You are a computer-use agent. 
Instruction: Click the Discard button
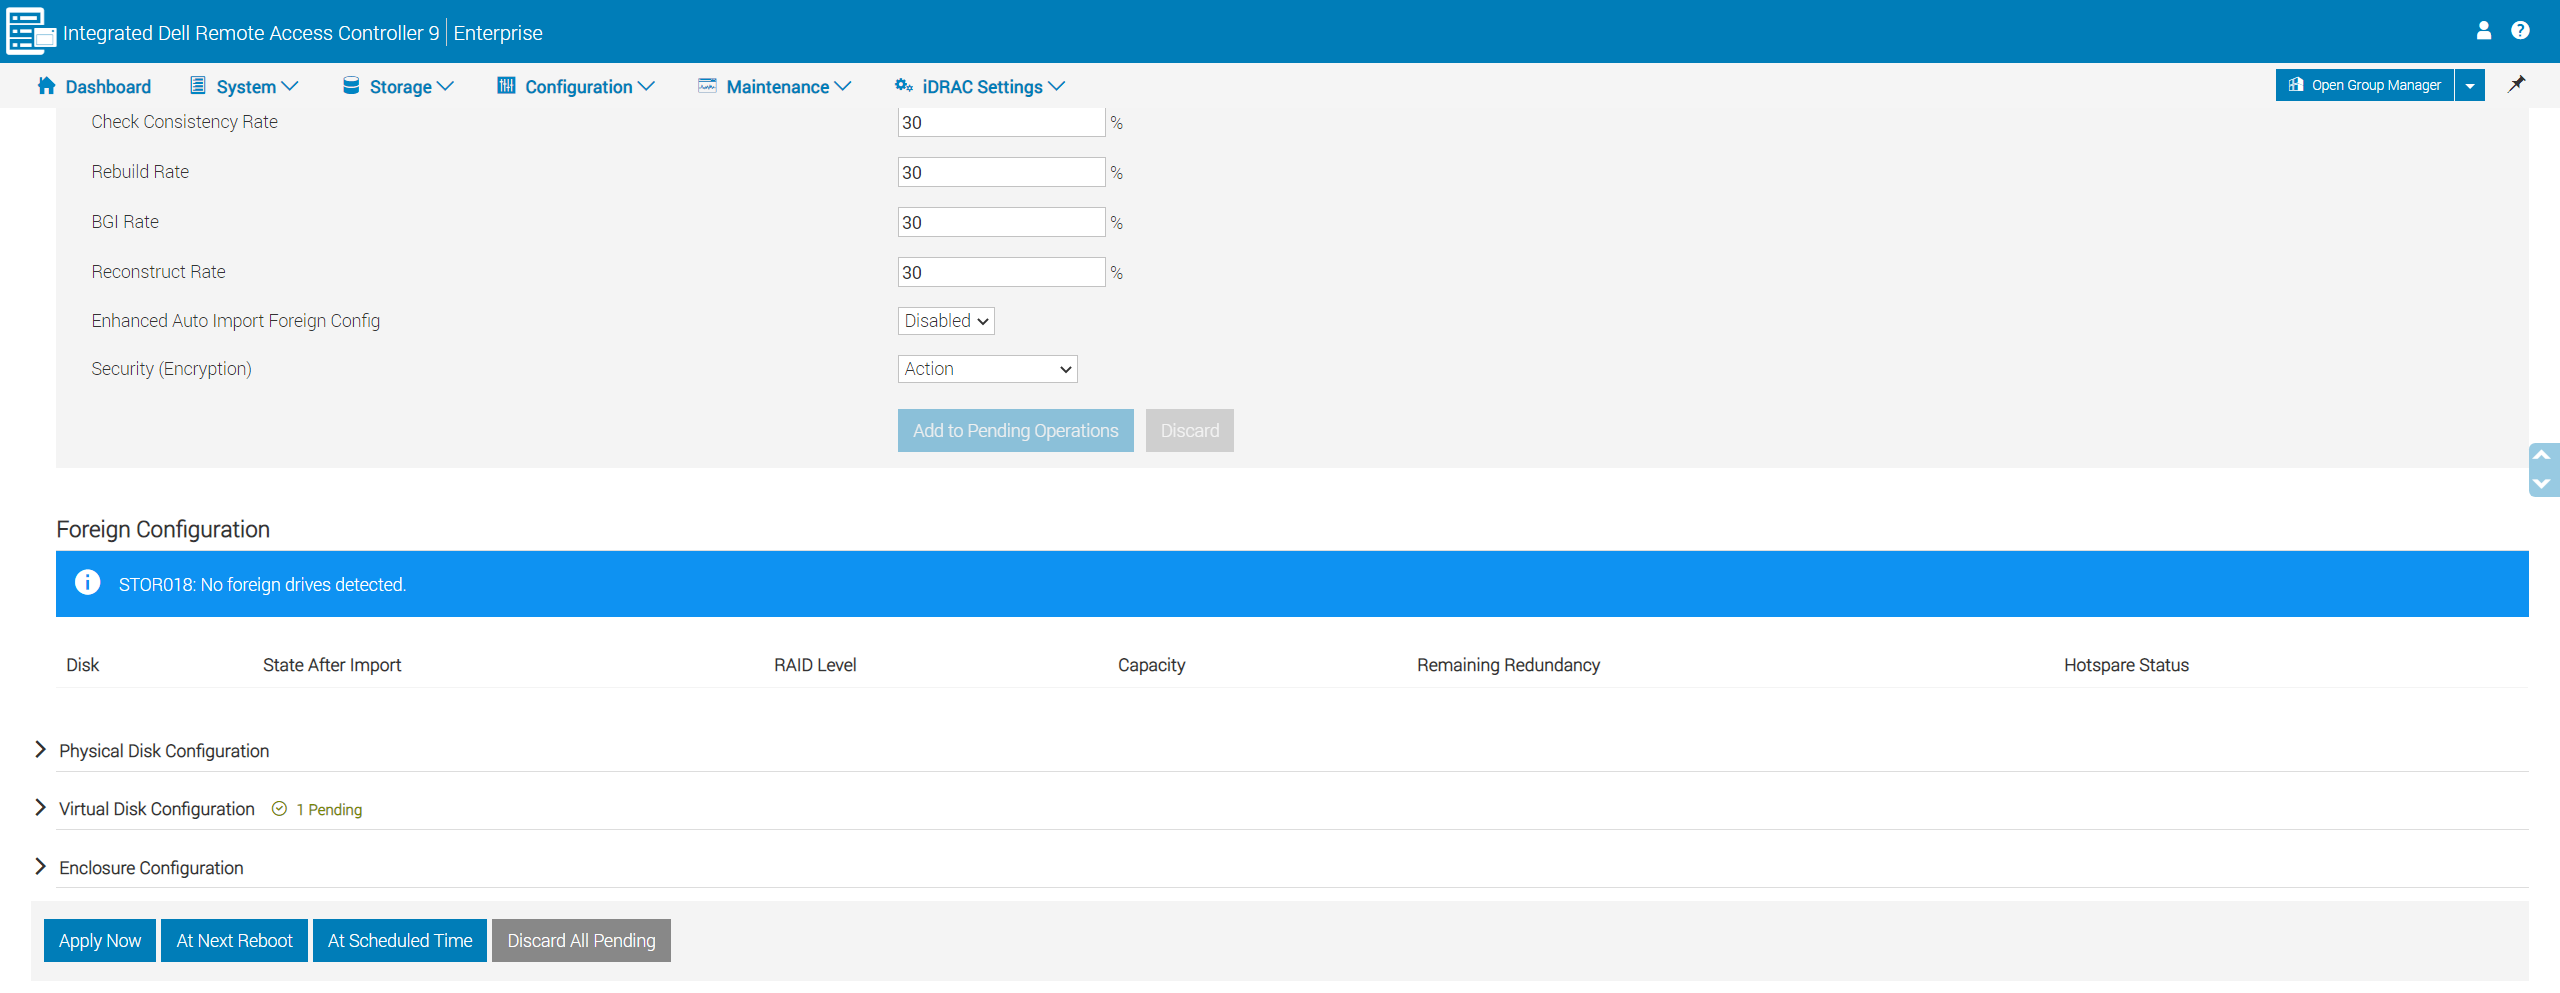pos(1190,431)
